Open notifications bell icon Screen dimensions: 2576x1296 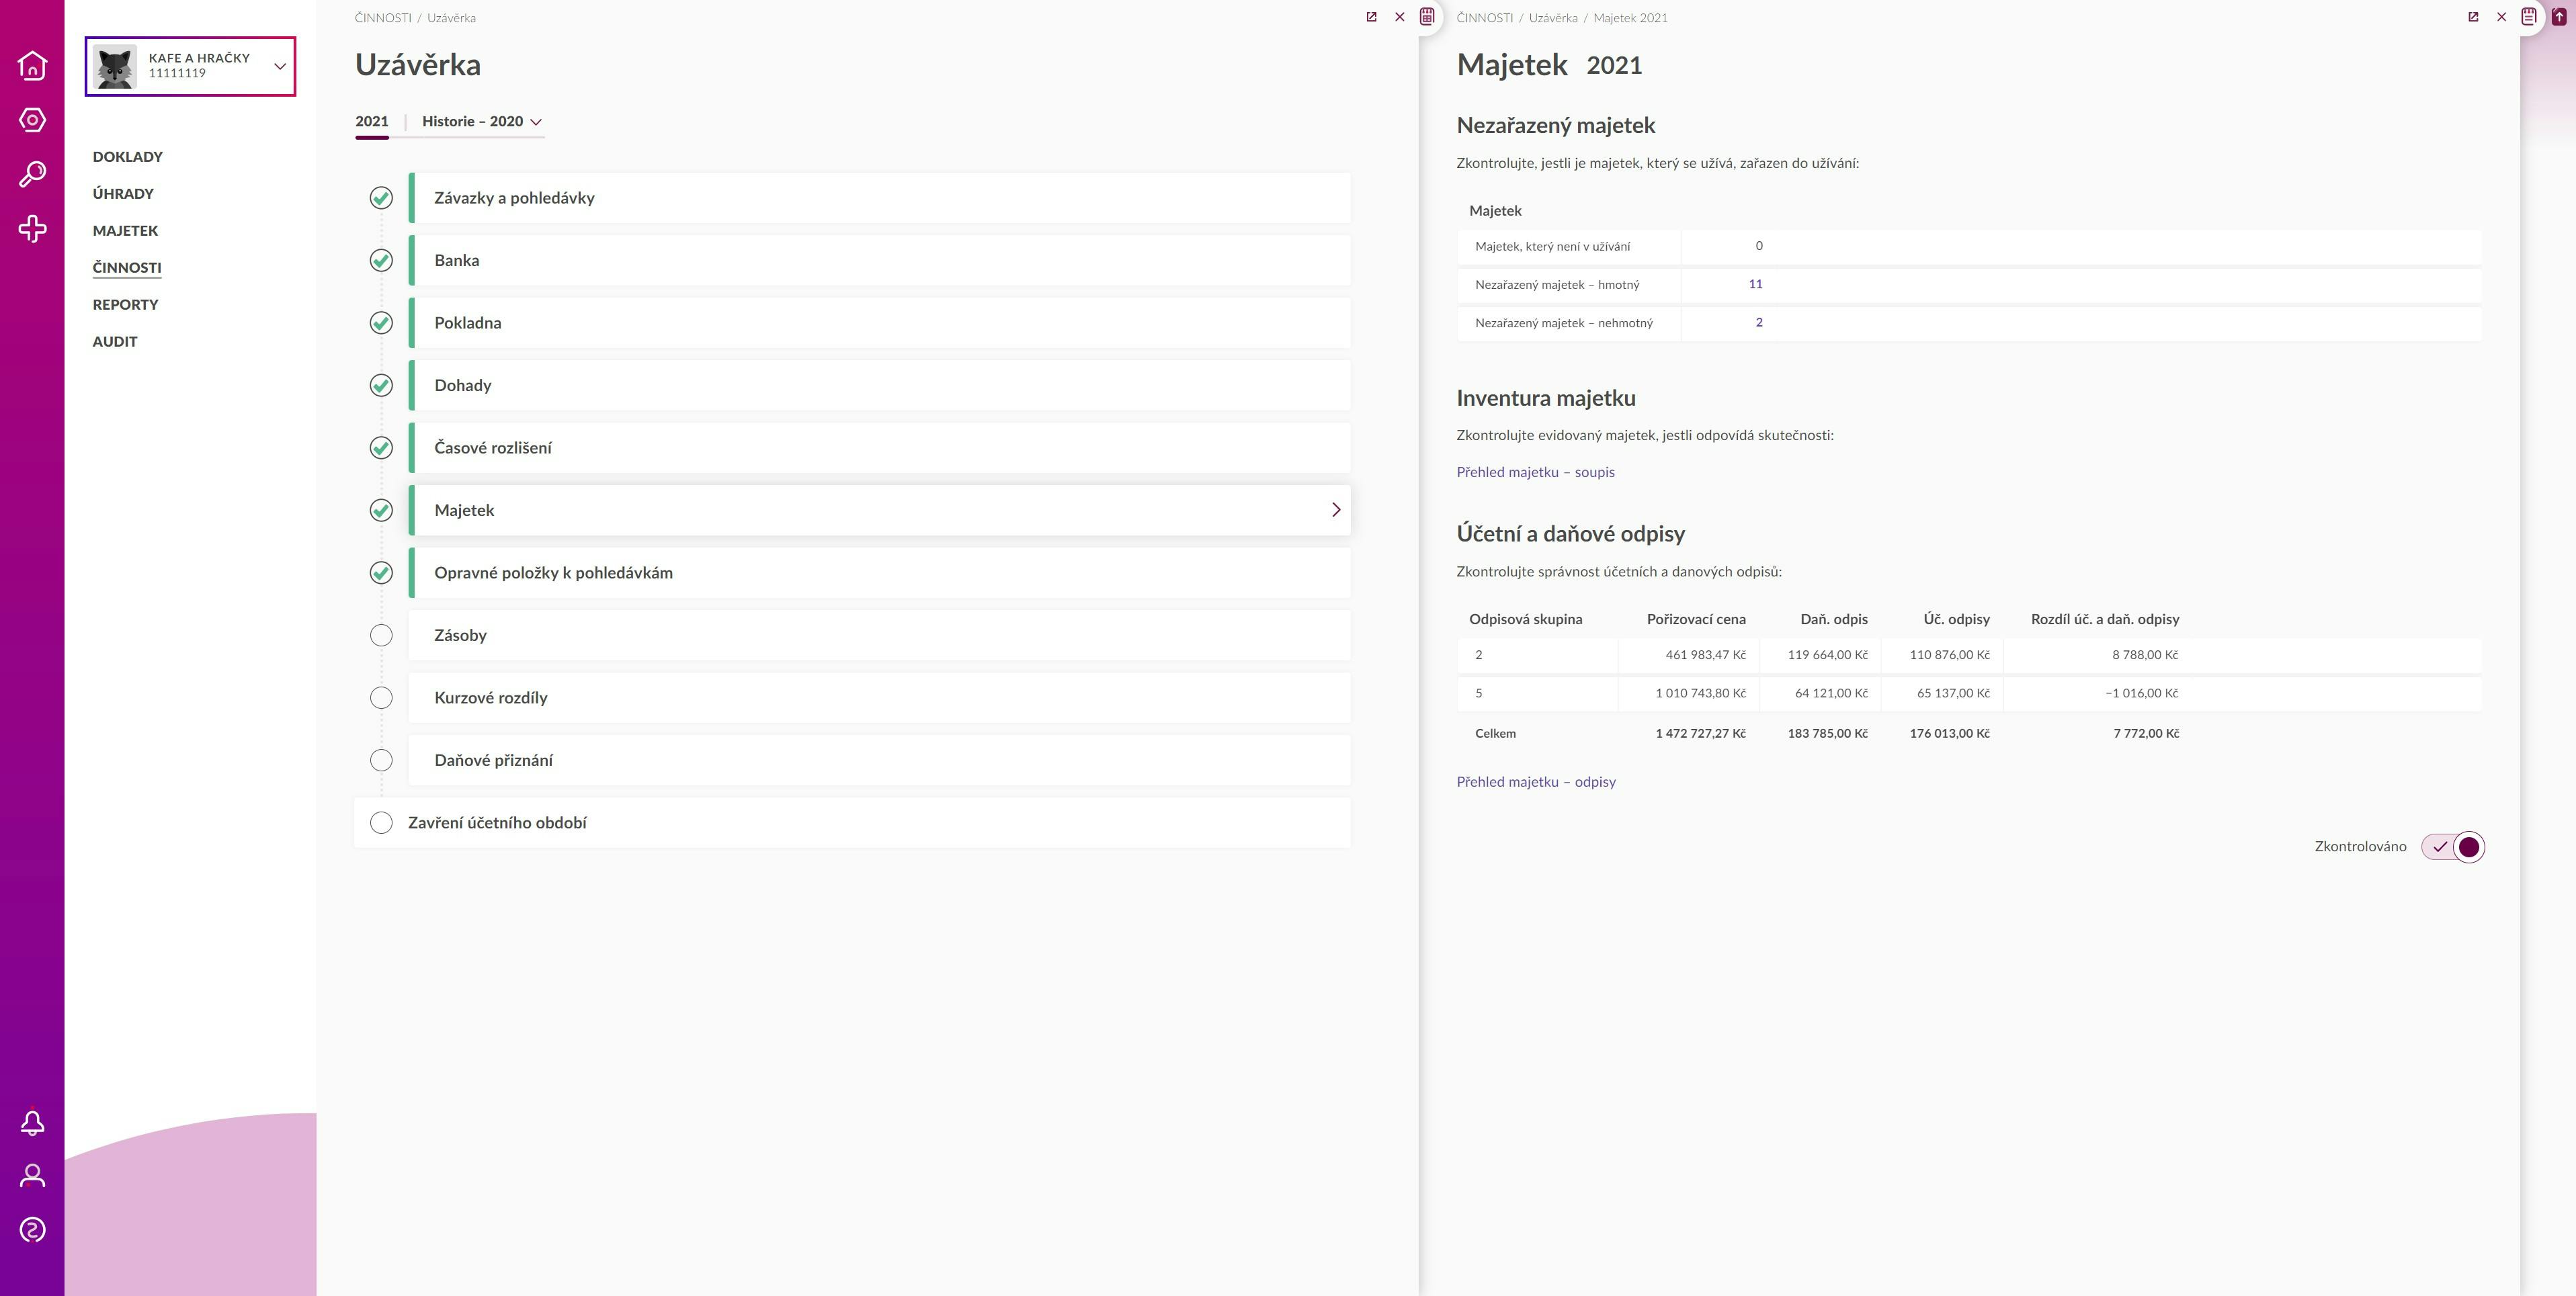pyautogui.click(x=32, y=1122)
